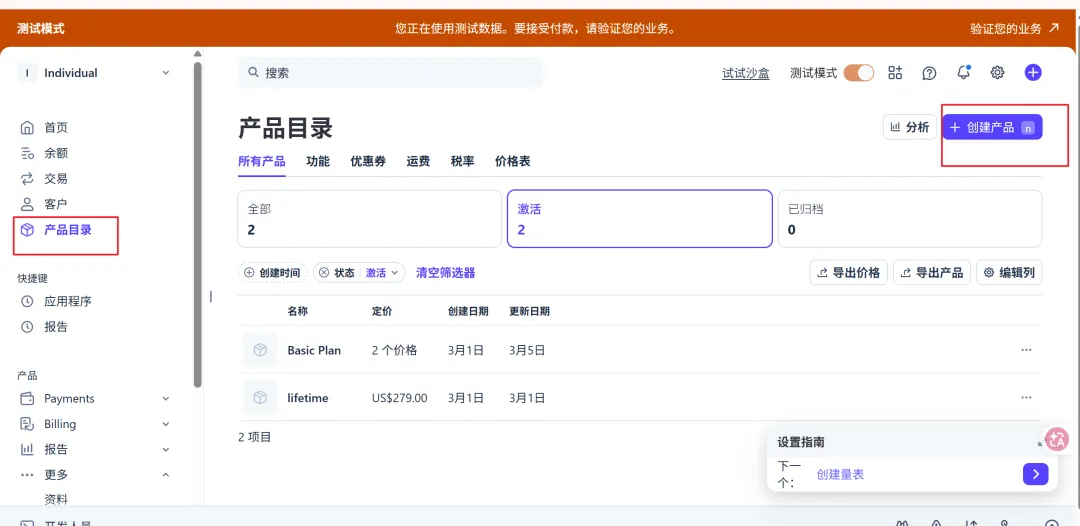The width and height of the screenshot is (1080, 526).
Task: Switch to the 优惠券 tab
Action: click(x=367, y=161)
